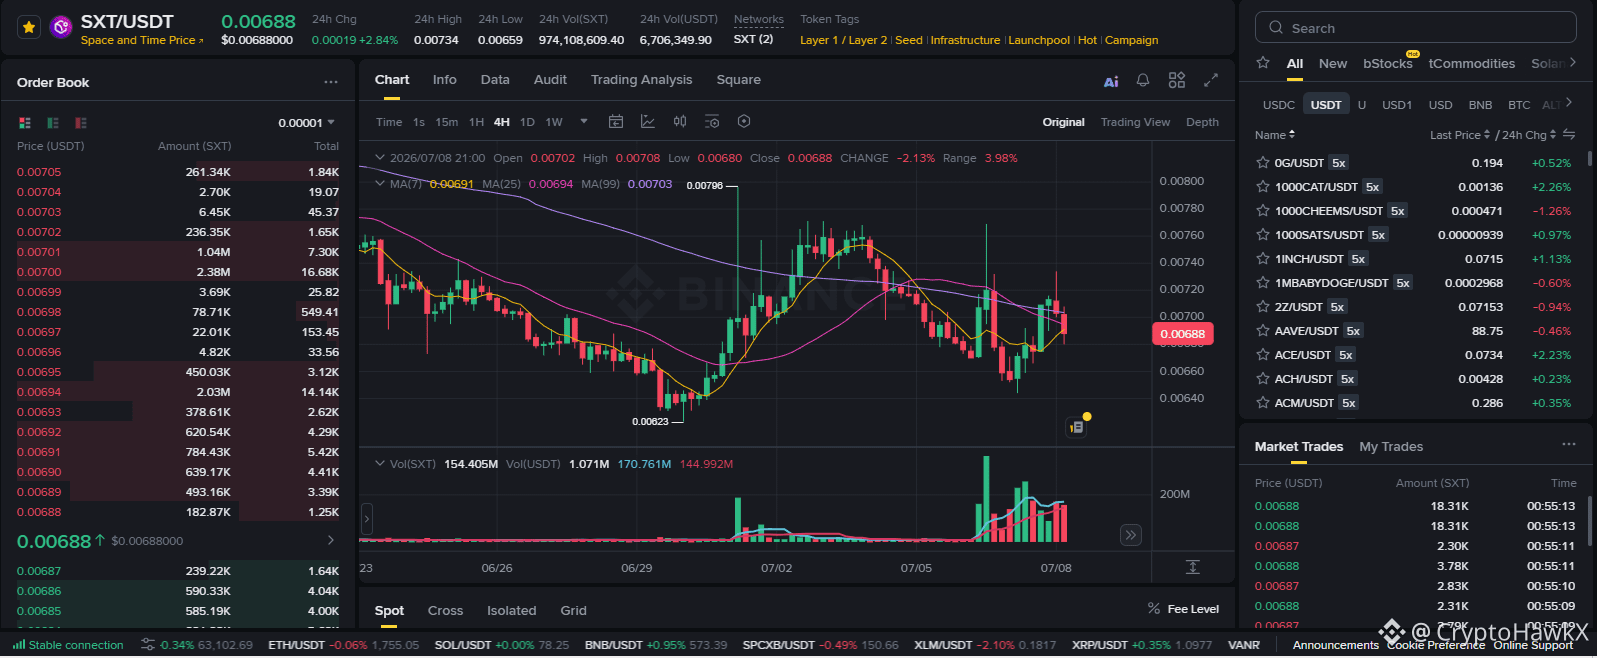
Task: Switch to My Trades tab
Action: [1391, 447]
